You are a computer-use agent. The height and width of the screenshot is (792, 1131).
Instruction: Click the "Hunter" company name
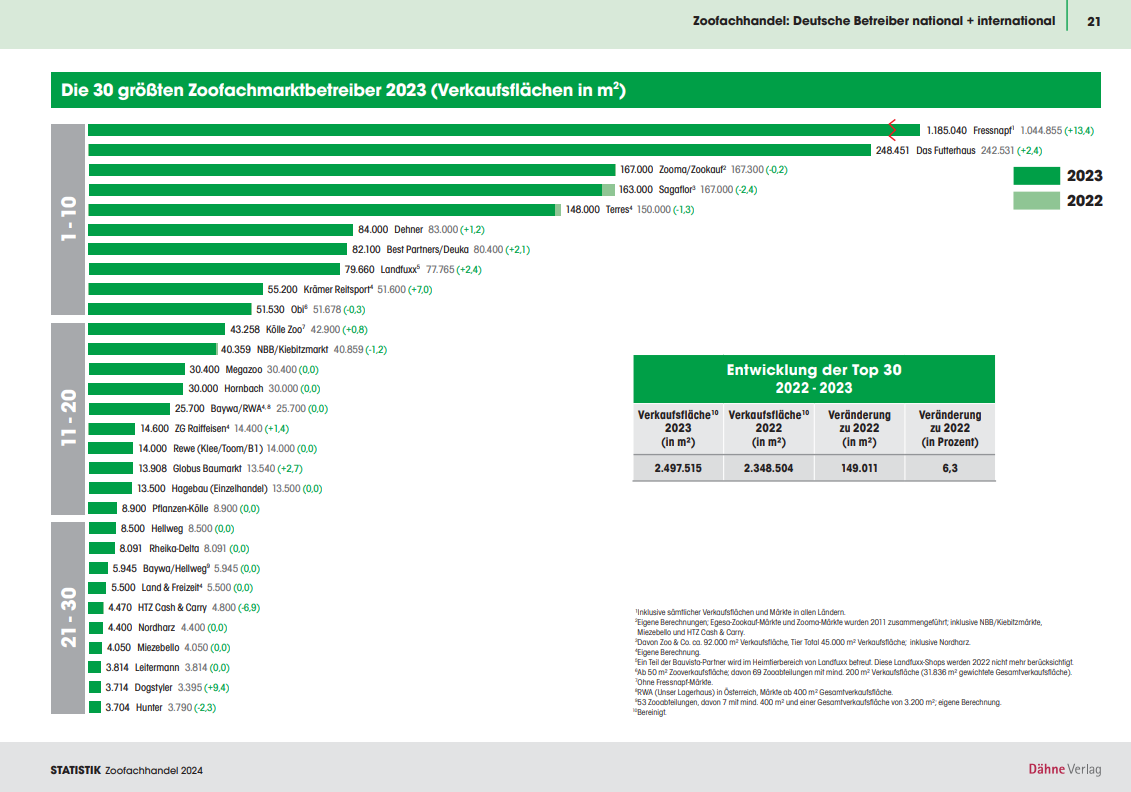tap(149, 708)
